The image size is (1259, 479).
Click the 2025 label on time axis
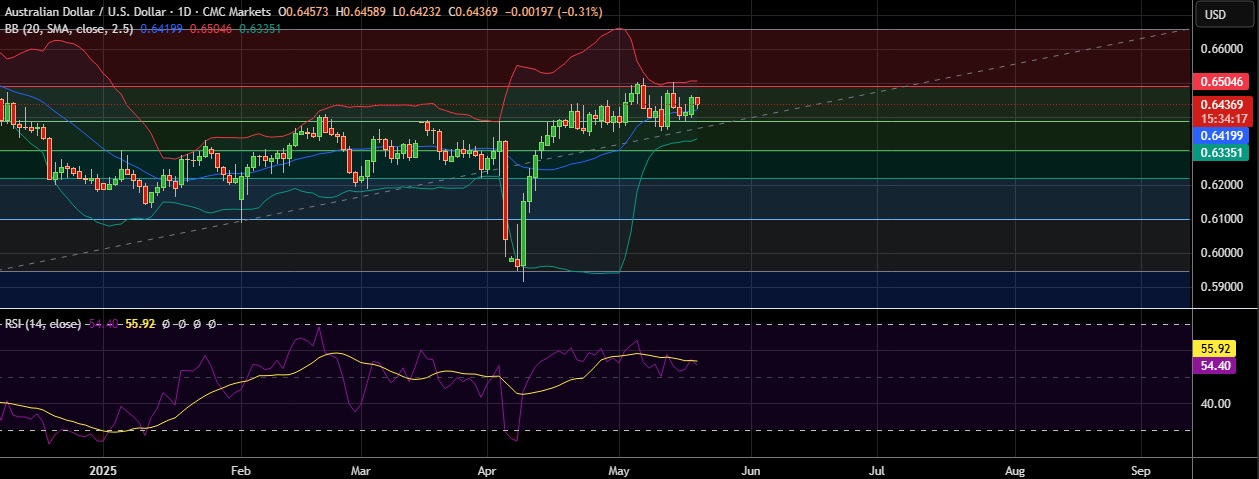pyautogui.click(x=104, y=468)
